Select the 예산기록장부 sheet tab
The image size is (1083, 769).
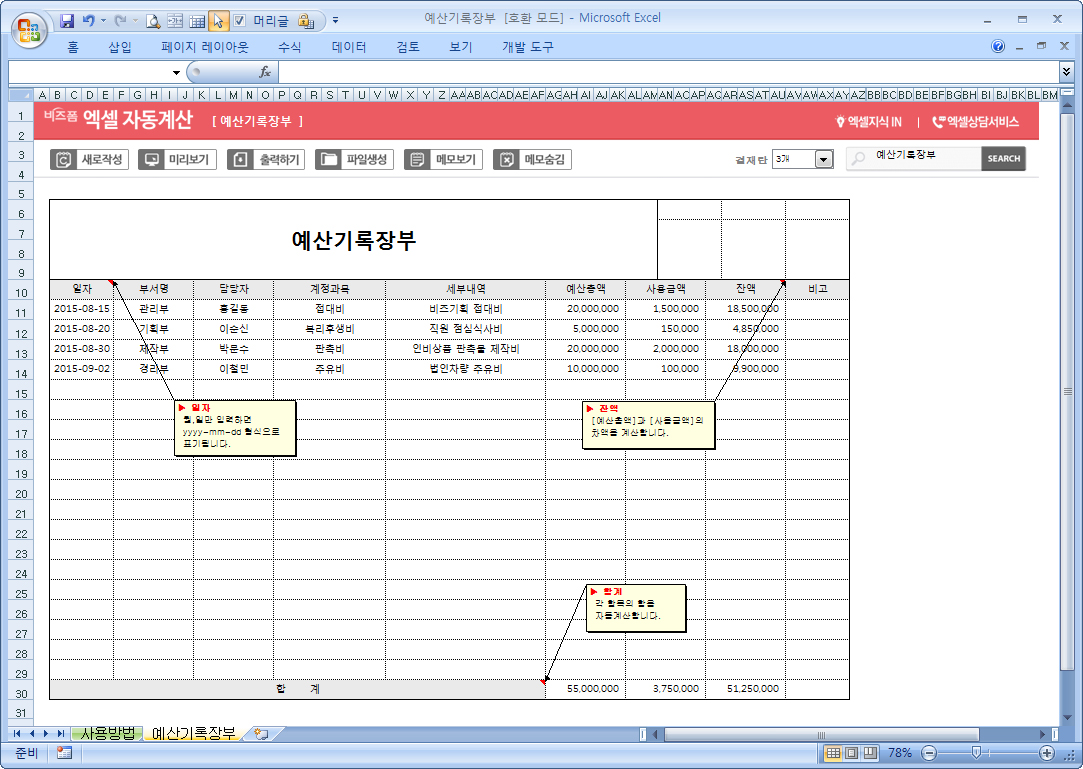coord(193,734)
